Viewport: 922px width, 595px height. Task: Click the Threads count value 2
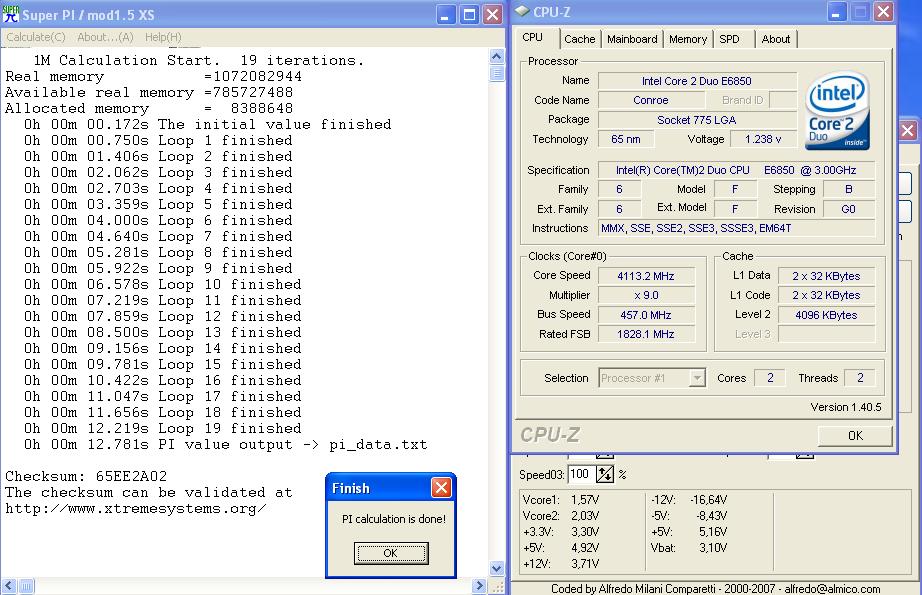(x=860, y=377)
